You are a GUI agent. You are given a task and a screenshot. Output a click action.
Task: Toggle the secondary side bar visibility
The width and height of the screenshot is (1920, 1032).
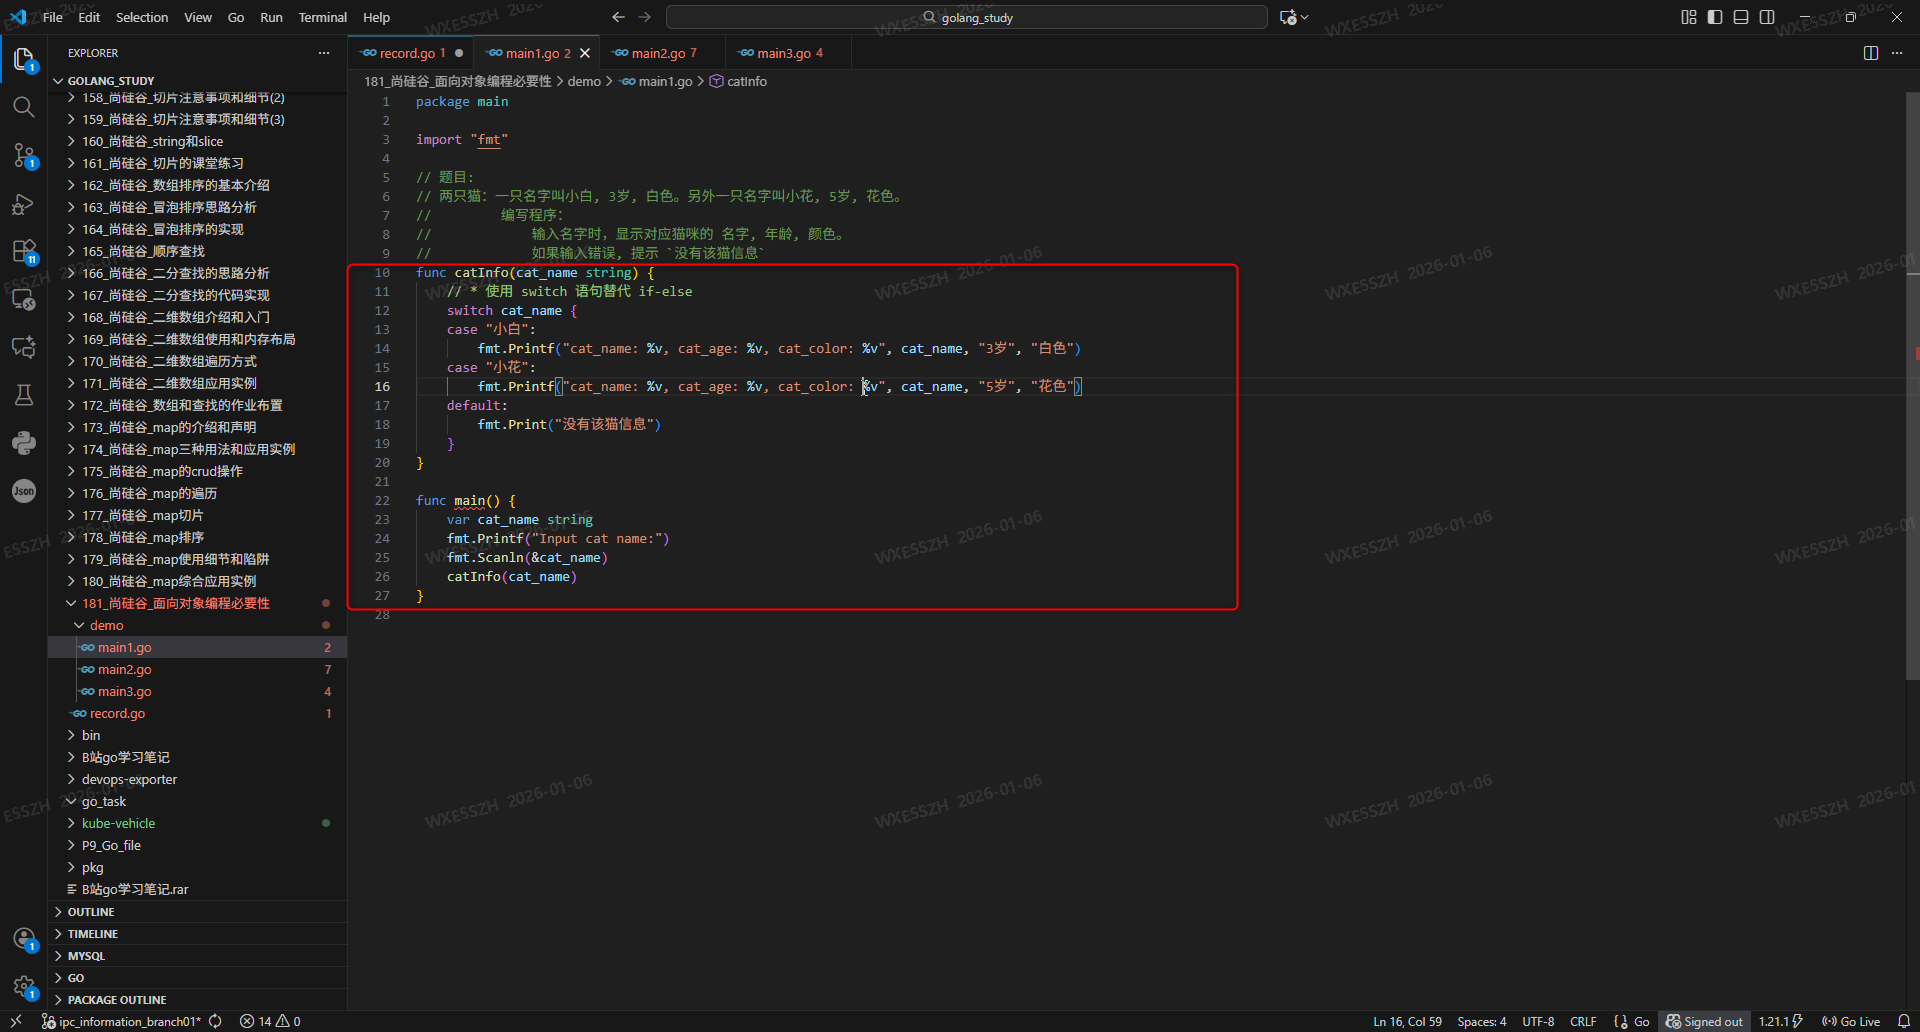(x=1767, y=17)
